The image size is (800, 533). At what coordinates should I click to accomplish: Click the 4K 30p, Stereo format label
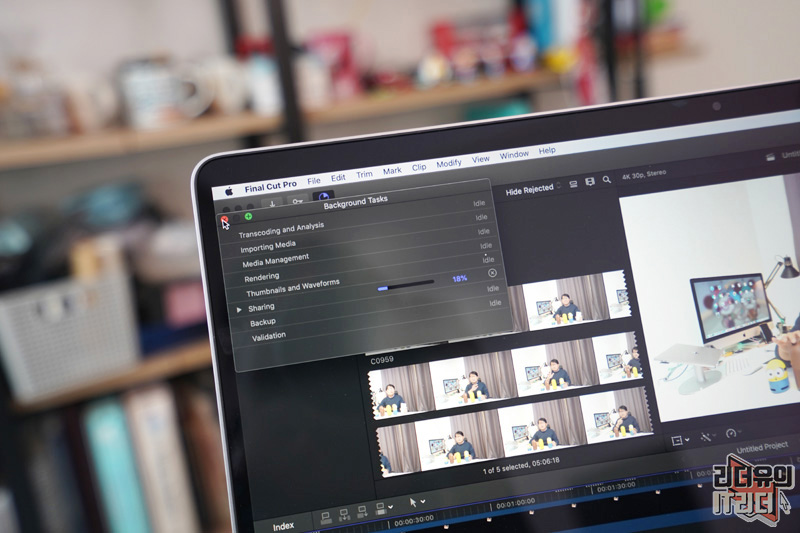[x=644, y=174]
